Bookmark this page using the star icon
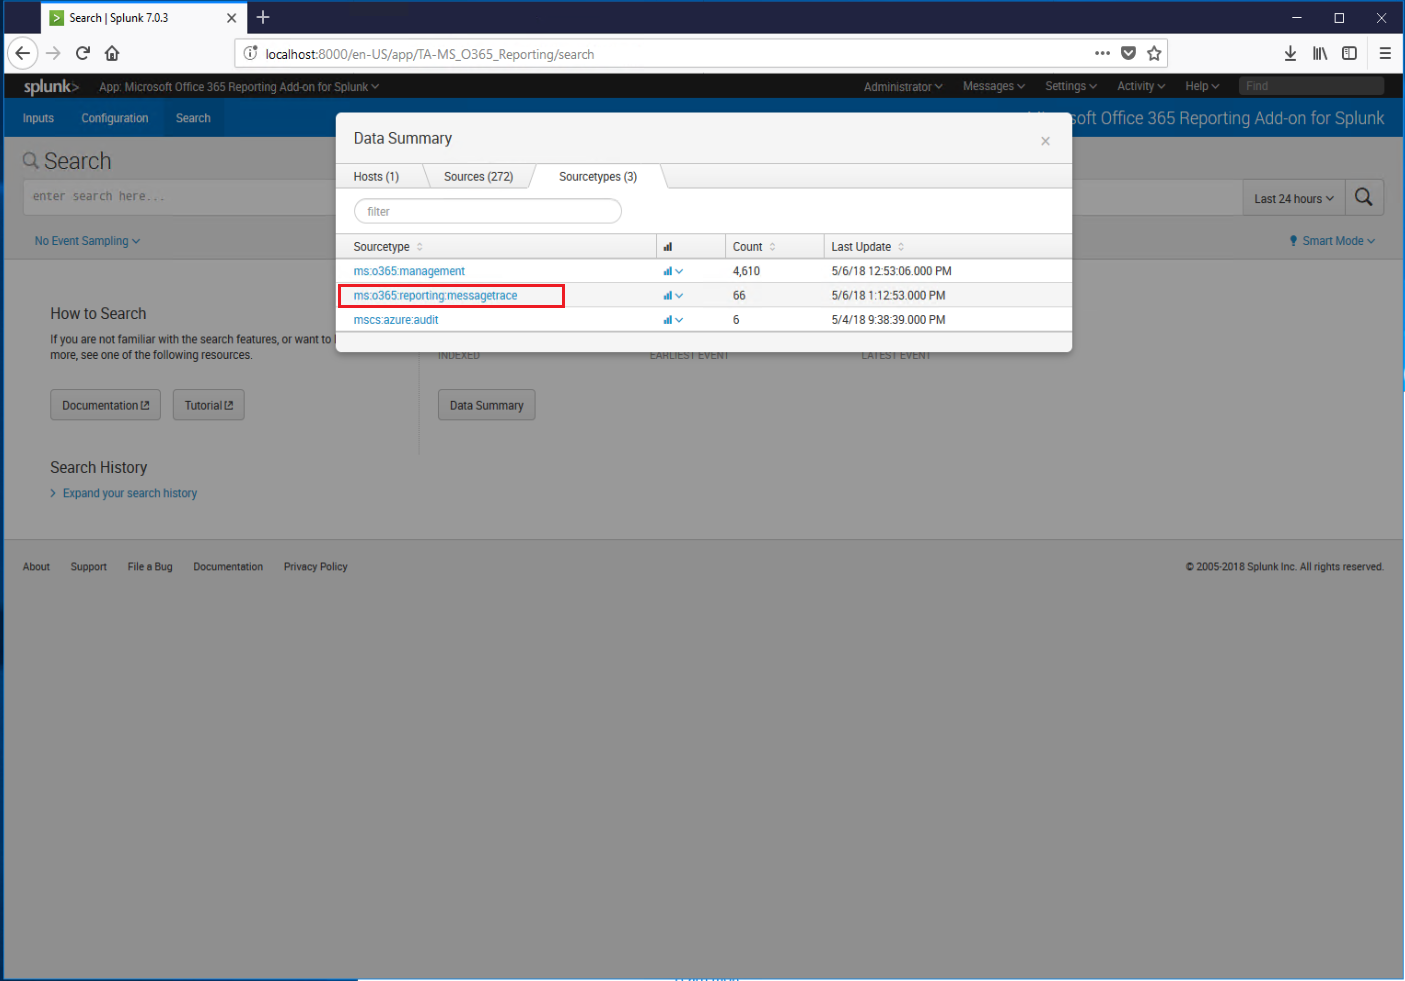Screen dimensions: 1405x981 [x=1154, y=53]
